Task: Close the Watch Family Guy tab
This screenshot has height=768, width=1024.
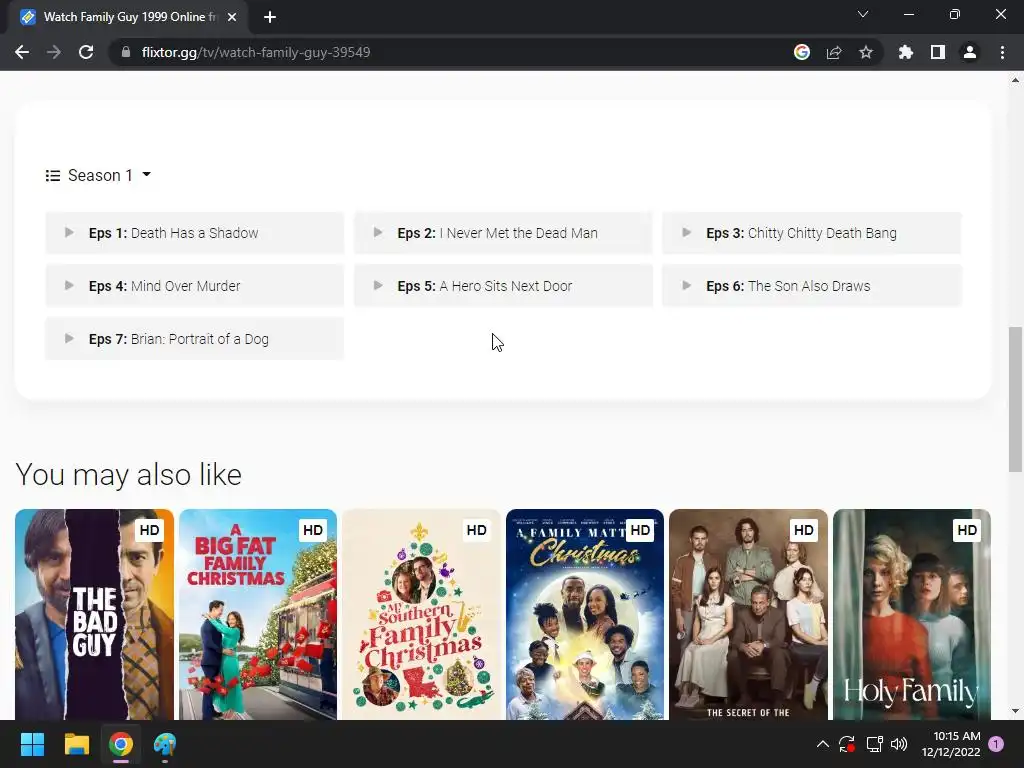Action: pyautogui.click(x=232, y=17)
